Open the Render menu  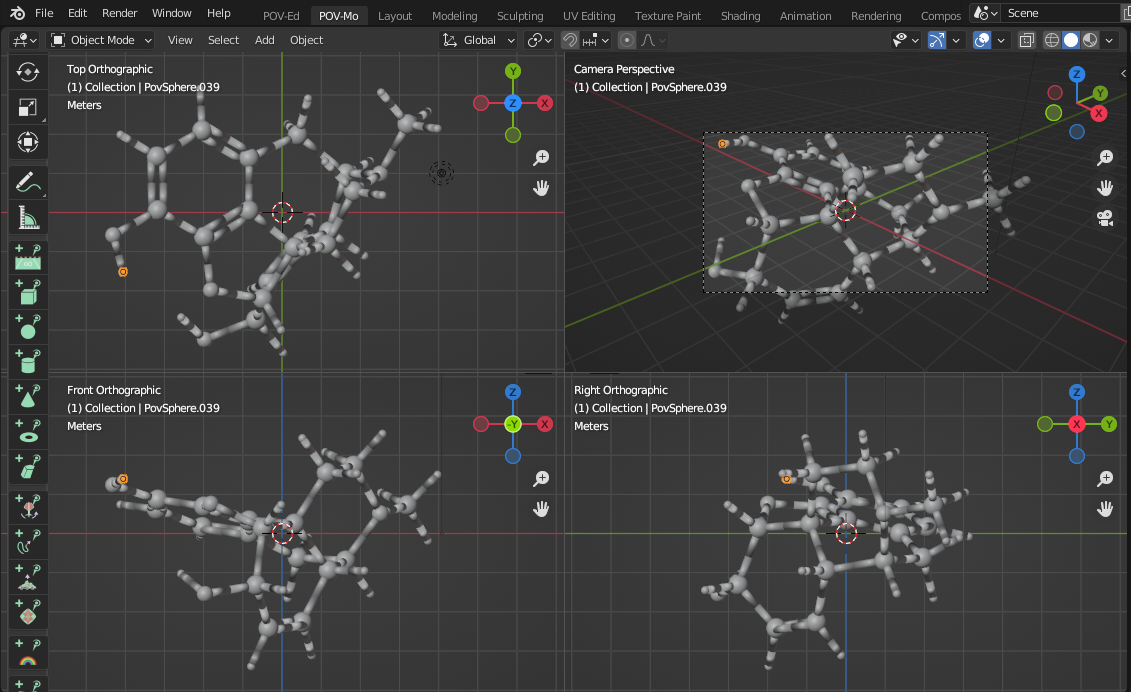(119, 13)
